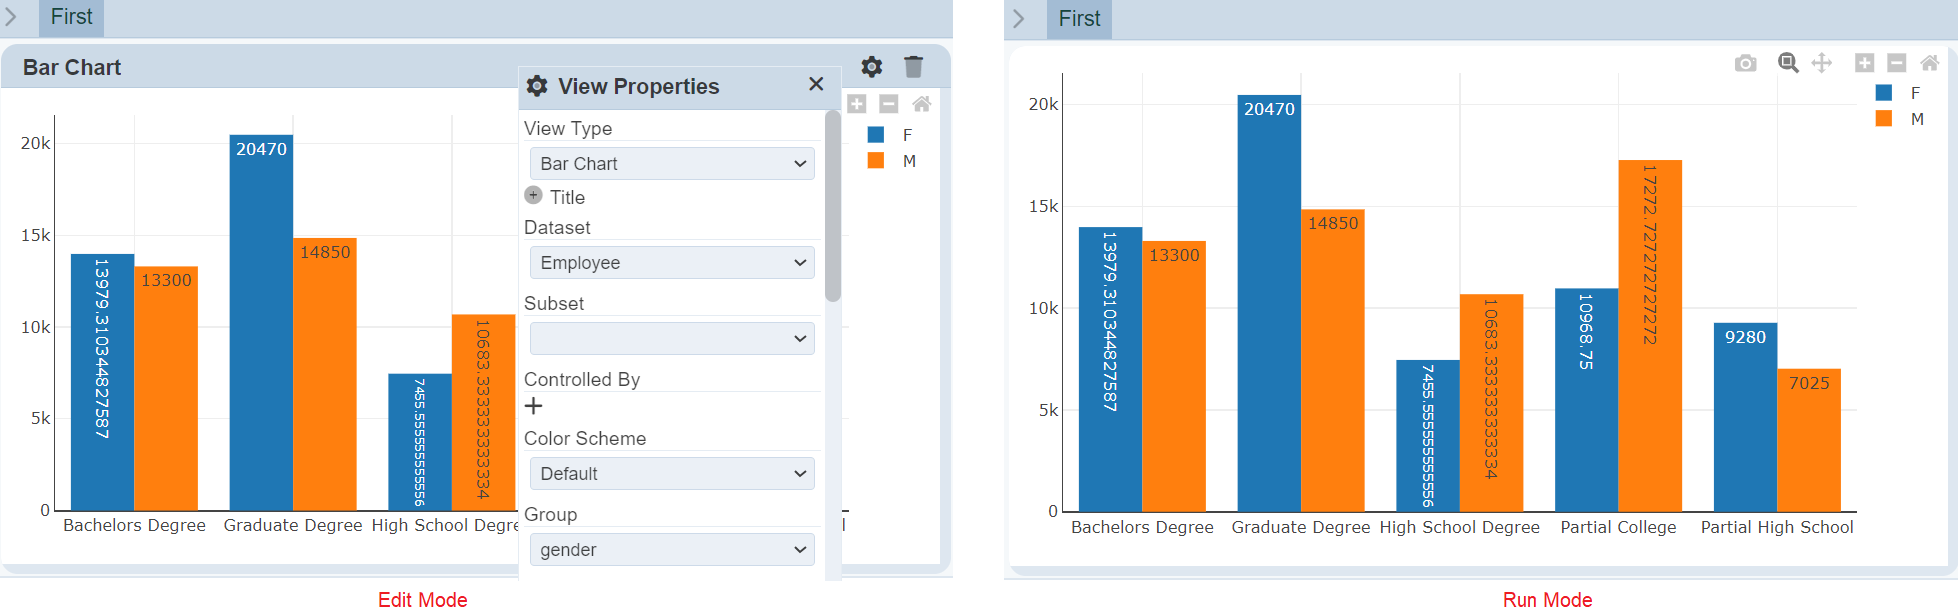This screenshot has height=615, width=1958.
Task: Open the View Type dropdown showing Bar Chart
Action: [672, 164]
